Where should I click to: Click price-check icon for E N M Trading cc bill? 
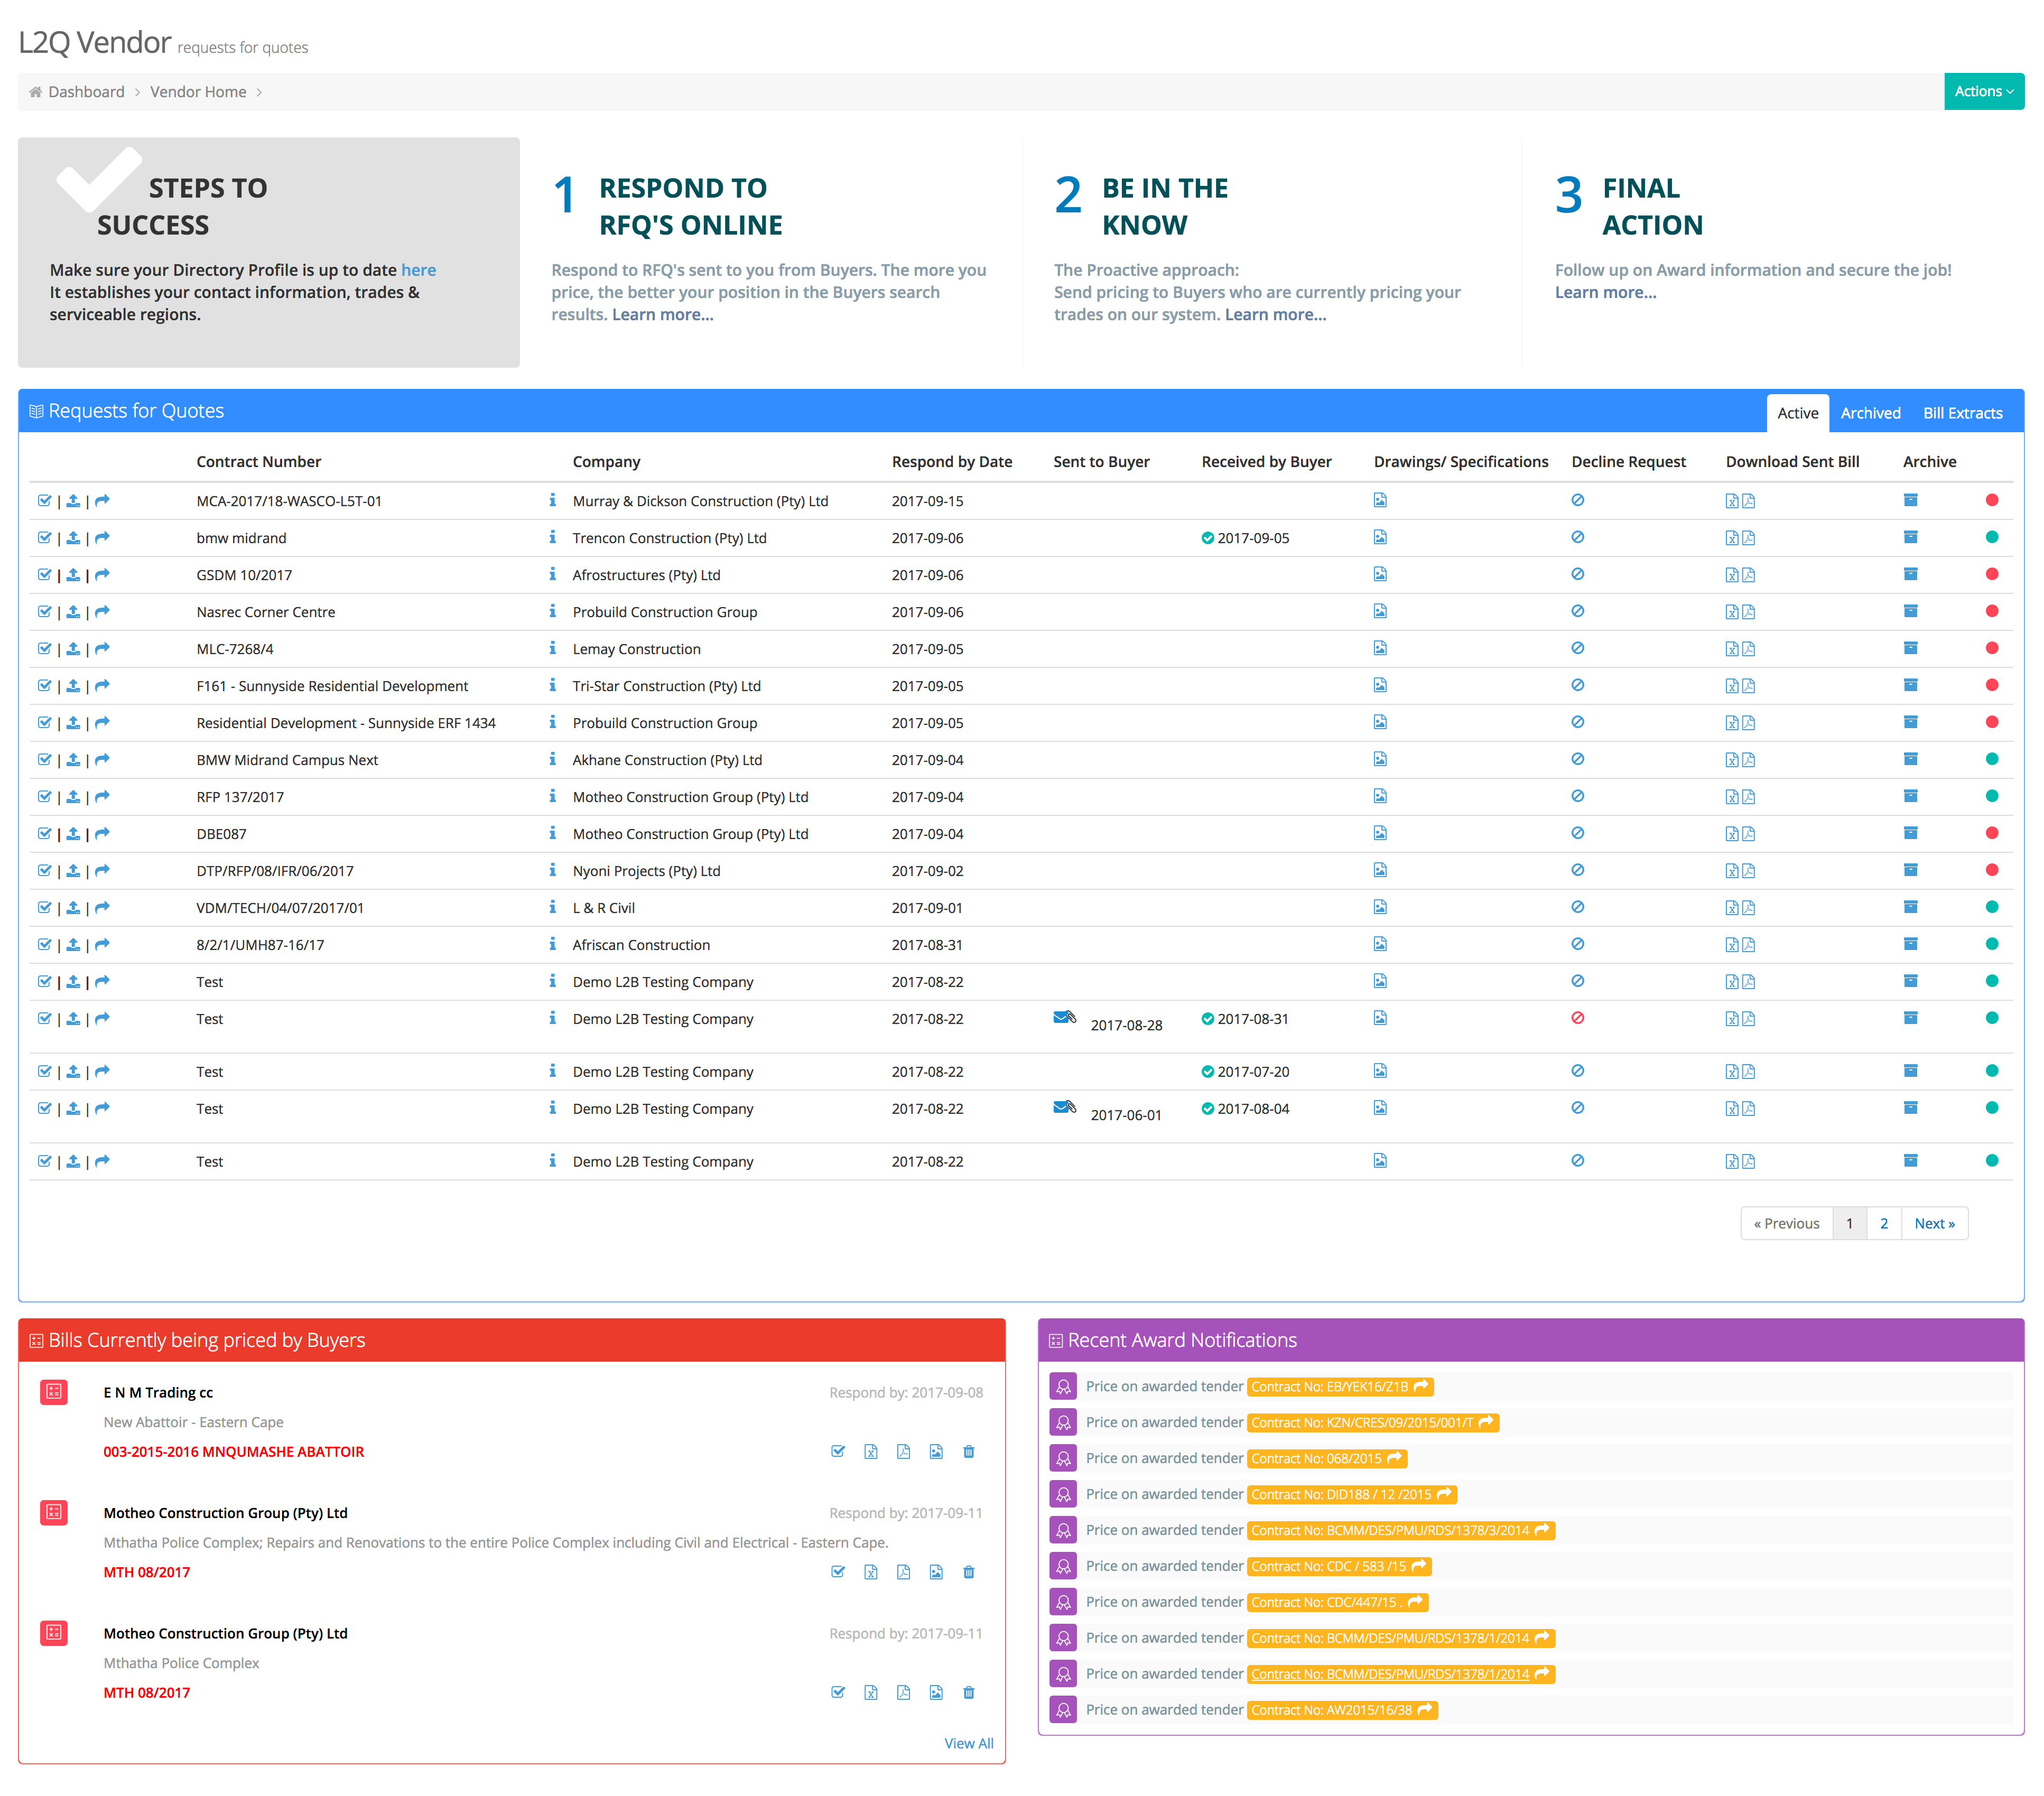point(838,1451)
